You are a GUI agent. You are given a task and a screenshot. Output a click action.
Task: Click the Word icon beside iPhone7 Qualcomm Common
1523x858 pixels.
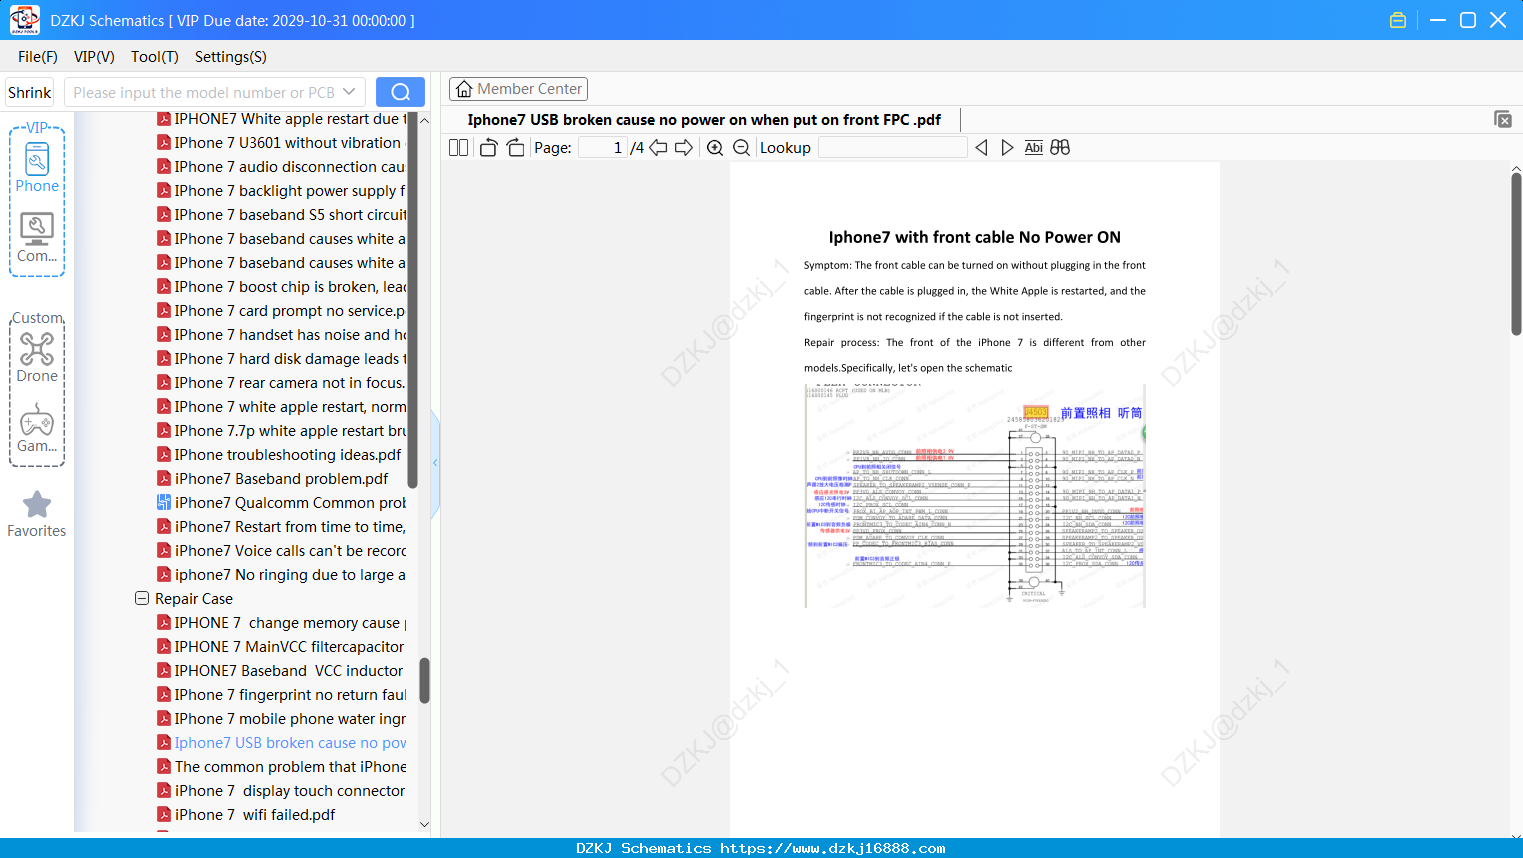point(164,503)
